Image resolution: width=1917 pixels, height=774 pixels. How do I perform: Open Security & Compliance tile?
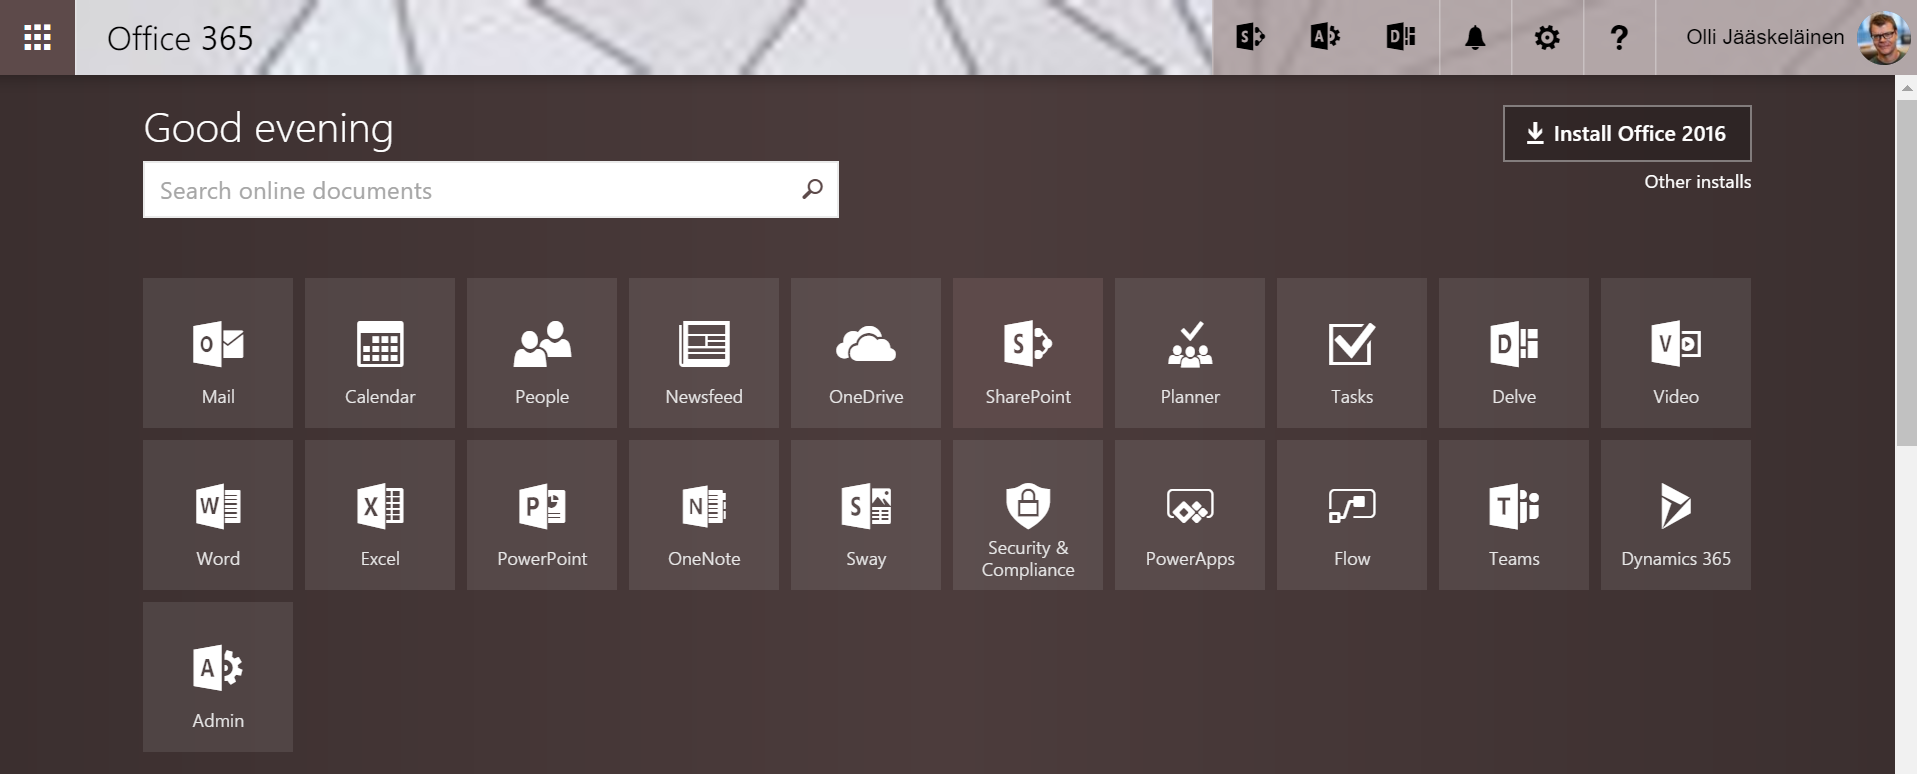(x=1028, y=515)
